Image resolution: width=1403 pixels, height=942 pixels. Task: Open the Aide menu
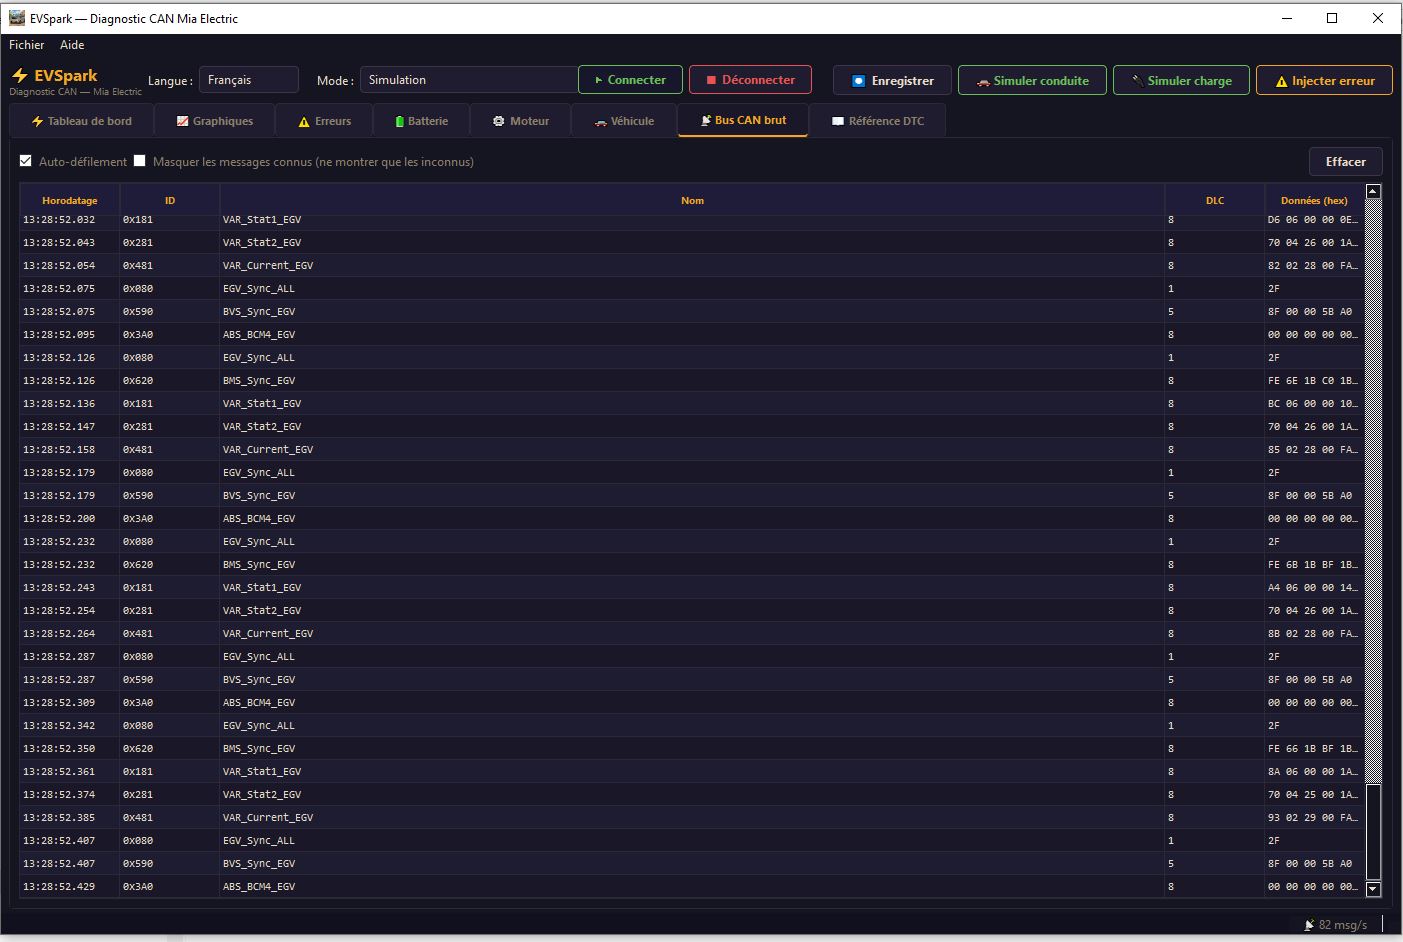click(72, 45)
